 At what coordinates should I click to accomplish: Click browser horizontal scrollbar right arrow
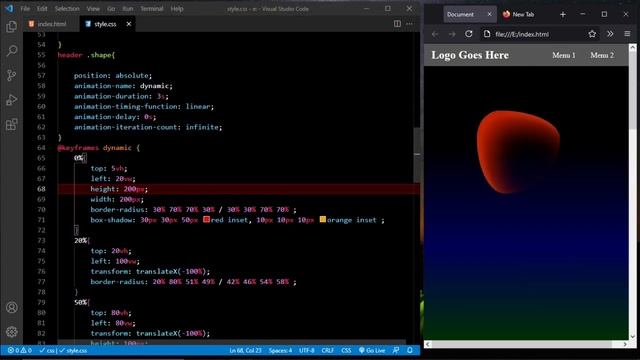point(625,344)
